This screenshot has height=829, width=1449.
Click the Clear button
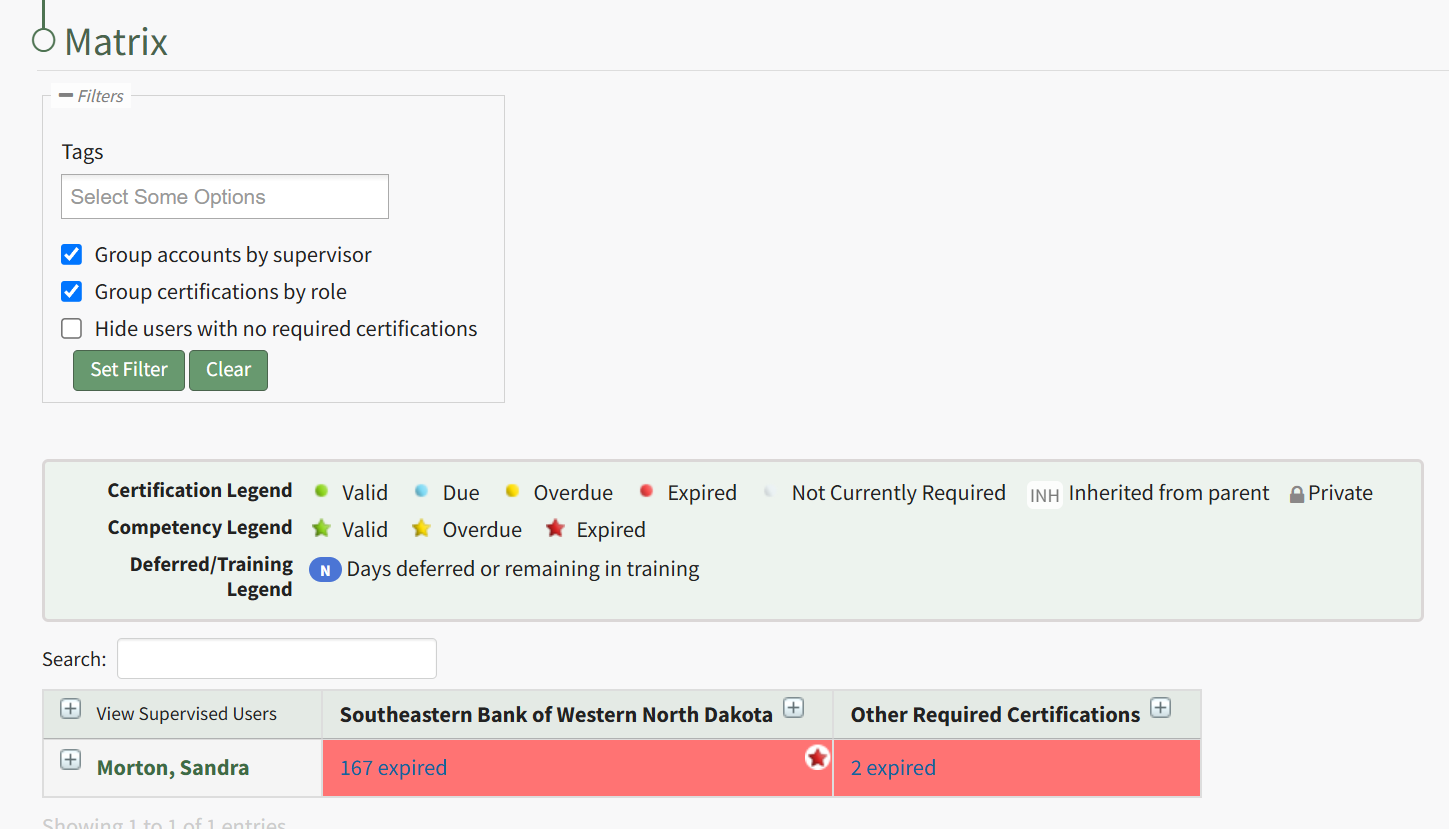(228, 370)
